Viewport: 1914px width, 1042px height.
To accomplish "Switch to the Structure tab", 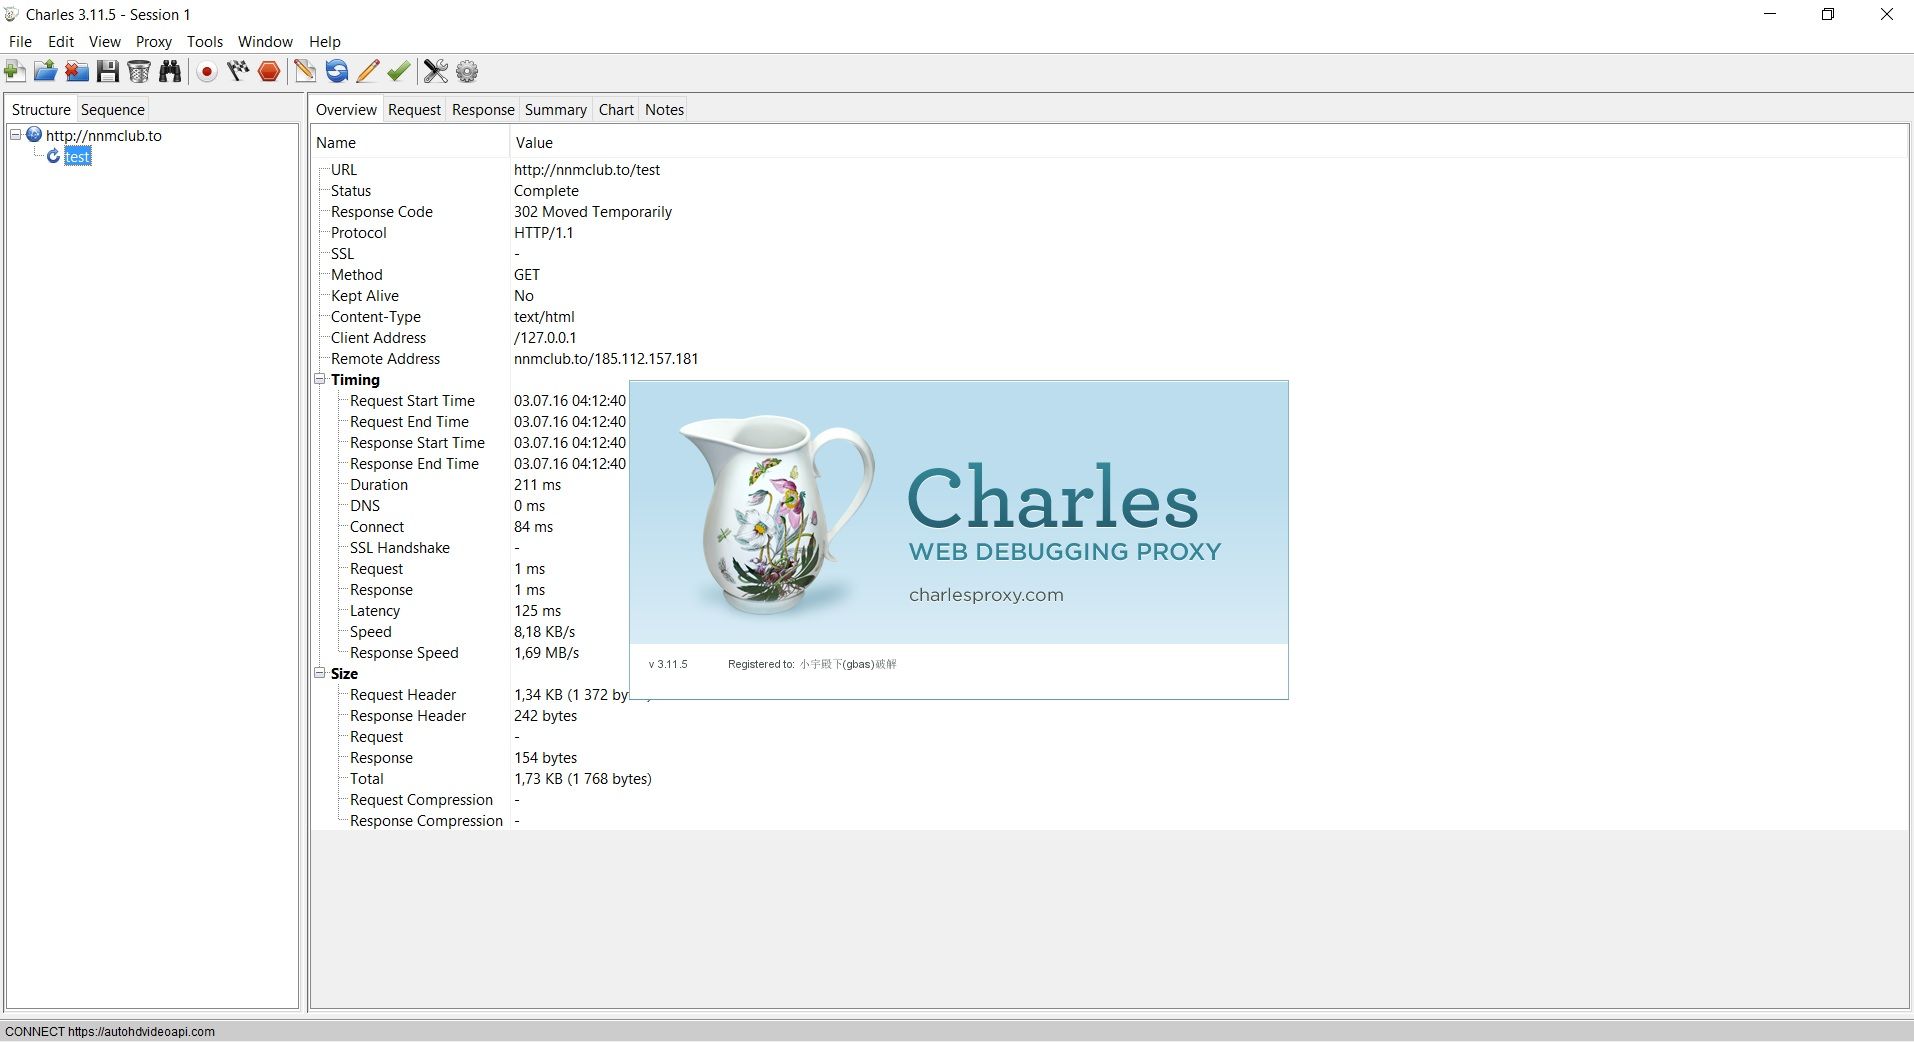I will tap(41, 109).
